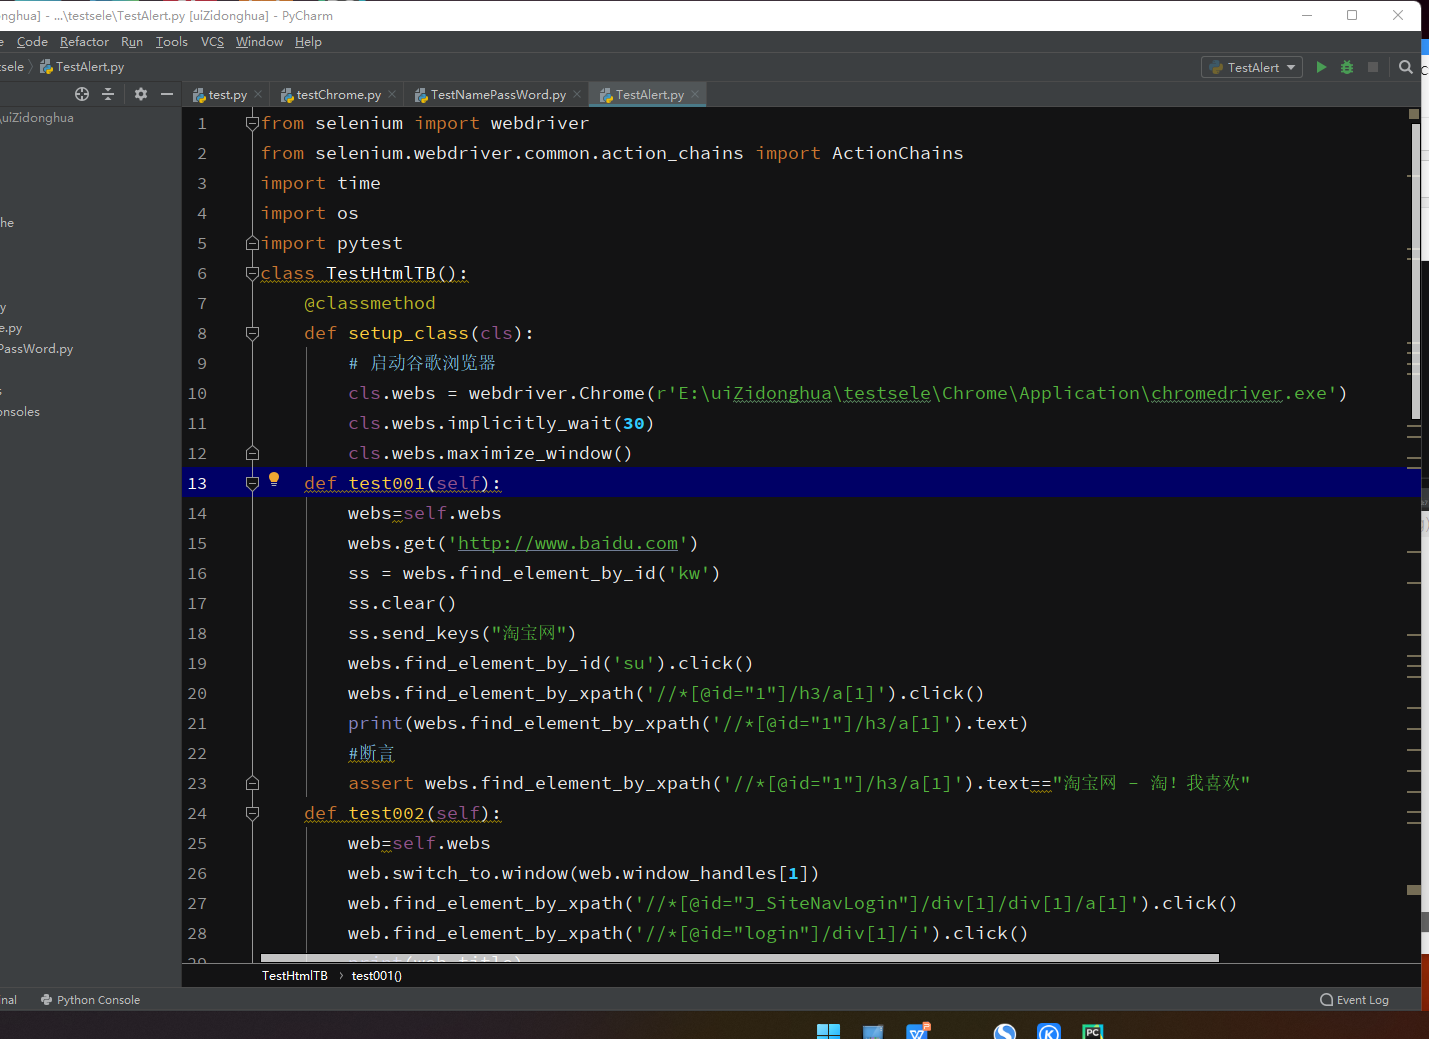Open the Refactor menu
Image resolution: width=1429 pixels, height=1039 pixels.
point(84,42)
